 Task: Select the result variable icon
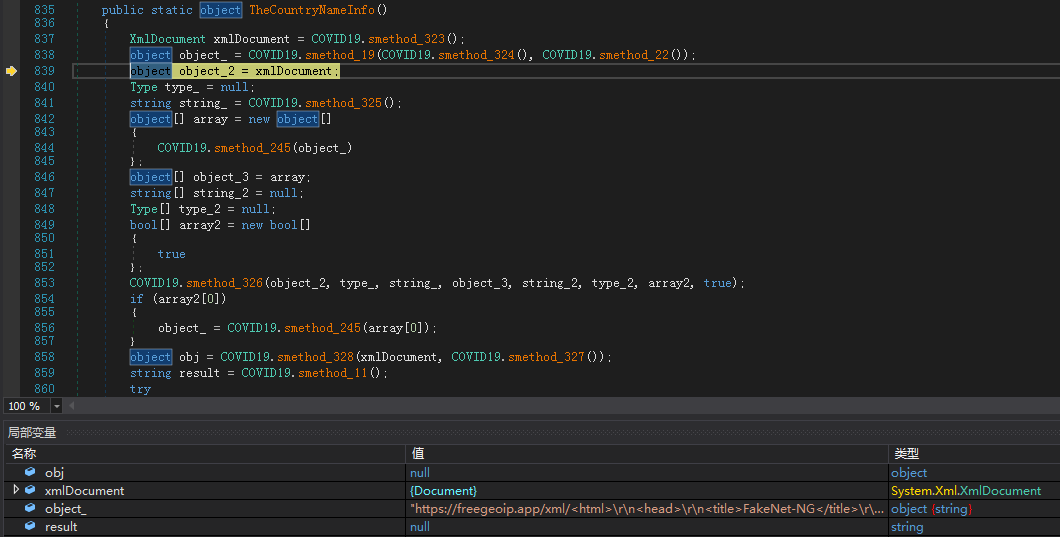point(30,526)
